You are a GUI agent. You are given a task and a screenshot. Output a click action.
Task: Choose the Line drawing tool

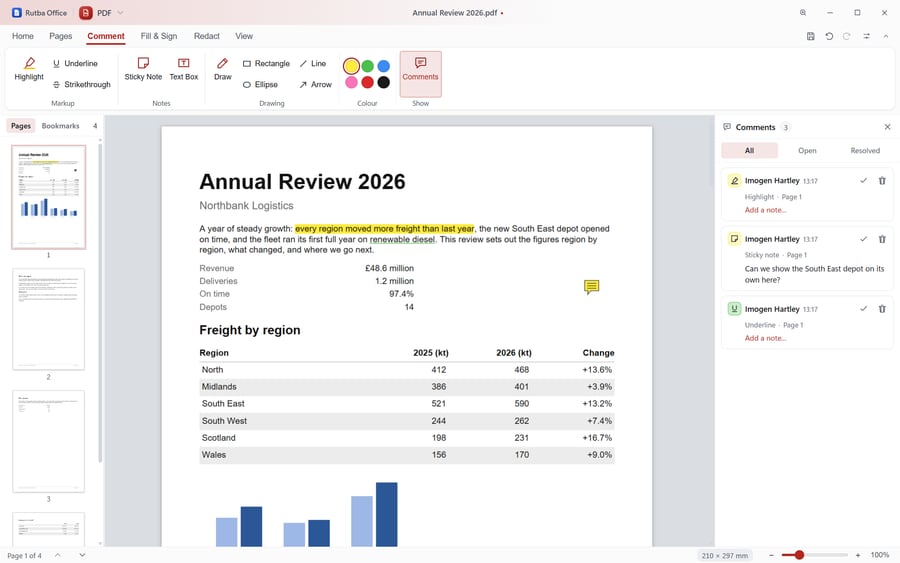coord(313,64)
